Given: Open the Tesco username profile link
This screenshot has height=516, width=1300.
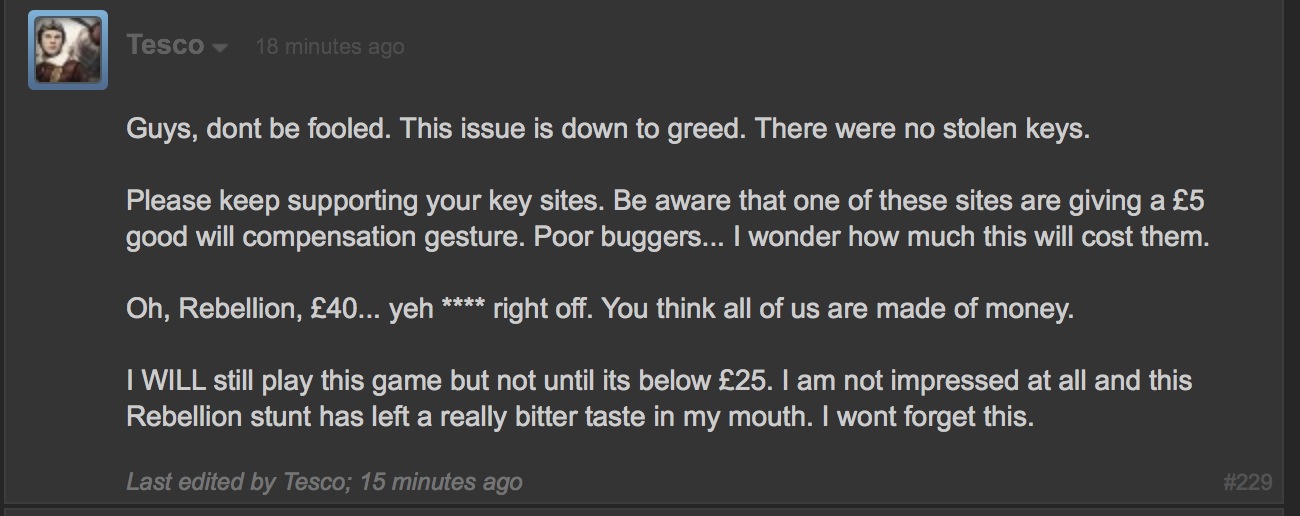Looking at the screenshot, I should (165, 46).
